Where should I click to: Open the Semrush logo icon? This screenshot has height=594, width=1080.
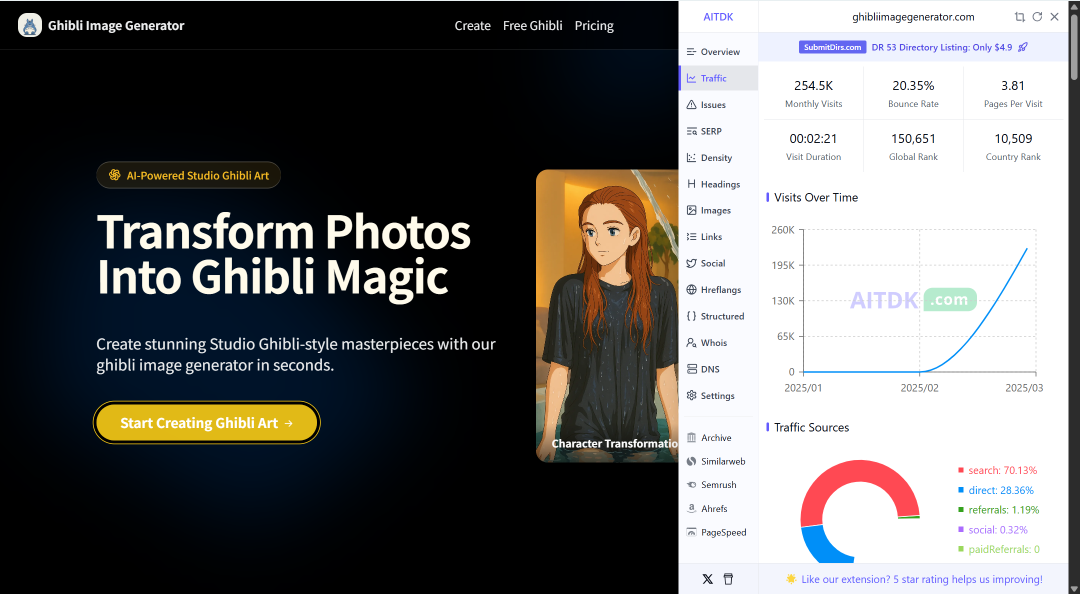click(692, 485)
